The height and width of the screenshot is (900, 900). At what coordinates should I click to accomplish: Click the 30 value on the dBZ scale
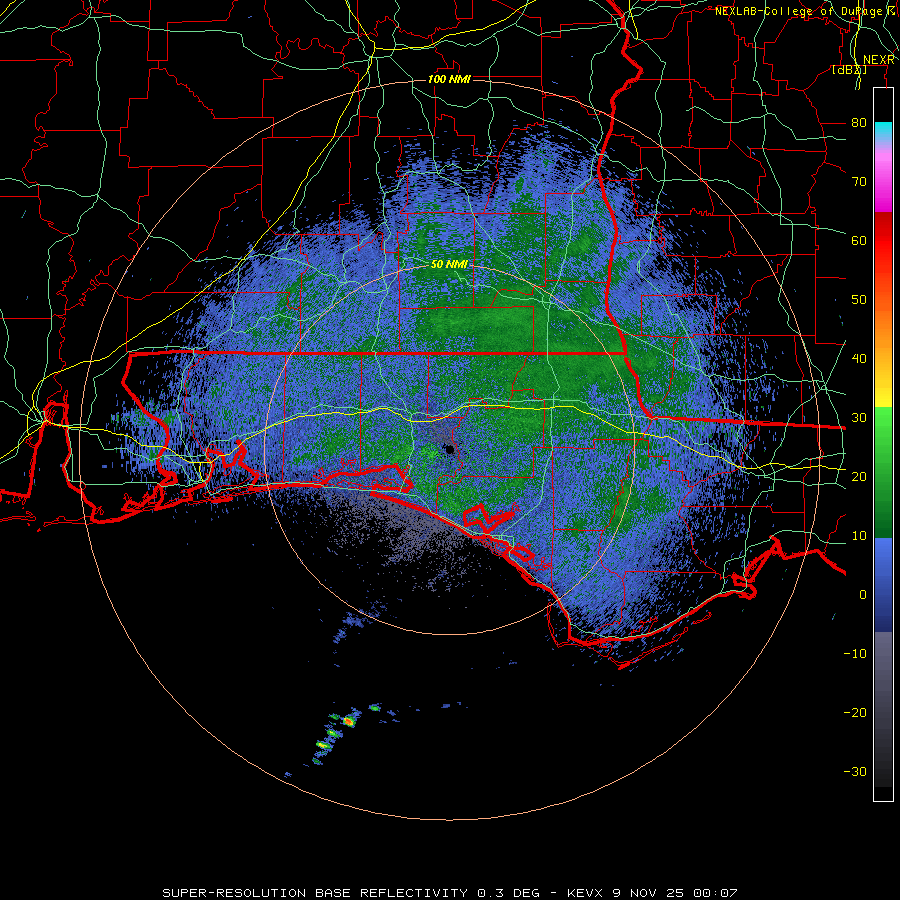click(x=859, y=417)
